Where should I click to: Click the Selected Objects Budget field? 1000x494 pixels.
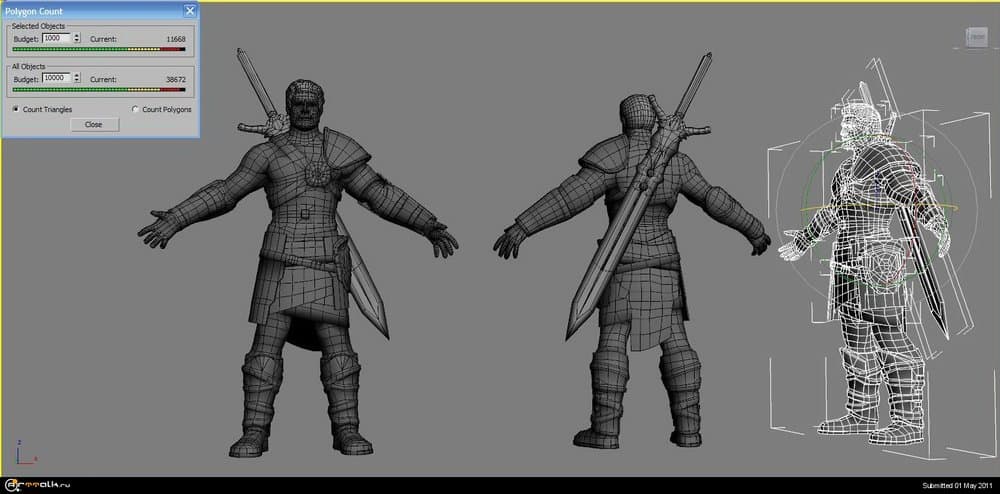pos(56,38)
